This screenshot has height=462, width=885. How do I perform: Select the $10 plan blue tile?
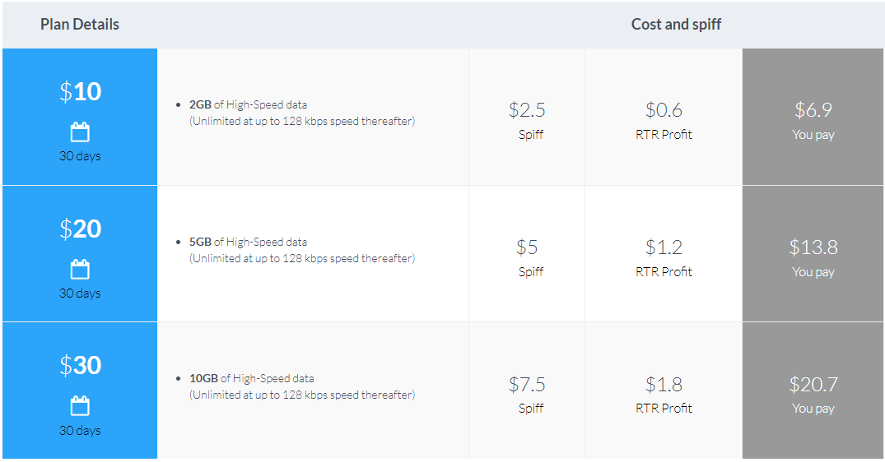pos(80,117)
